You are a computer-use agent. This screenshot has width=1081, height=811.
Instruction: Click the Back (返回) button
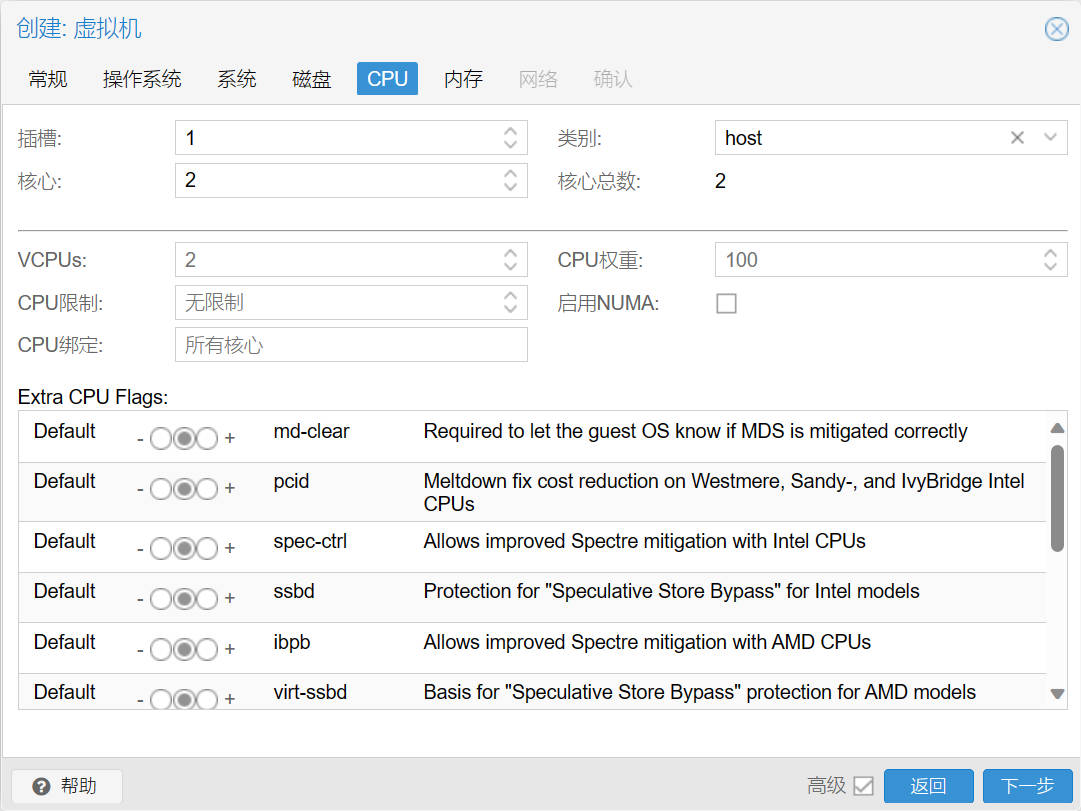pos(929,786)
